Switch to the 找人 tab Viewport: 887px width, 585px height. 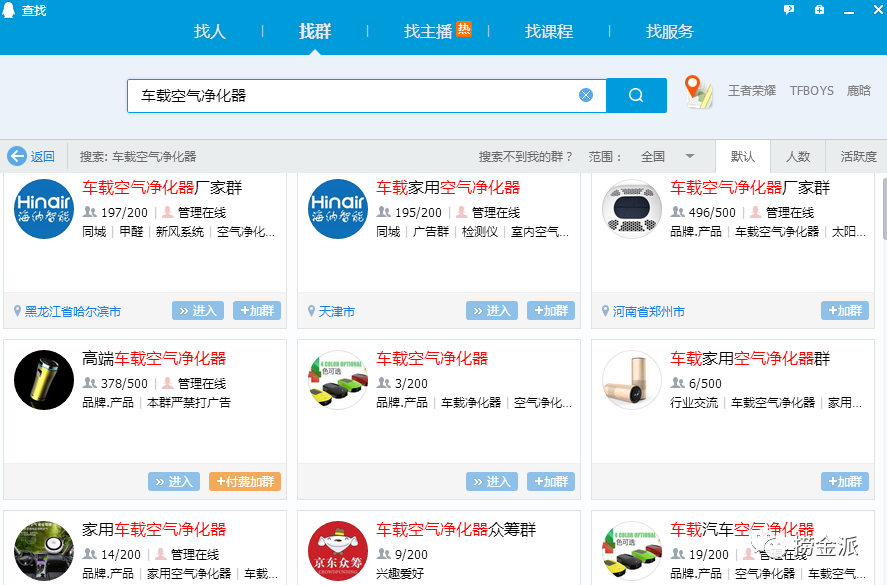(x=210, y=31)
